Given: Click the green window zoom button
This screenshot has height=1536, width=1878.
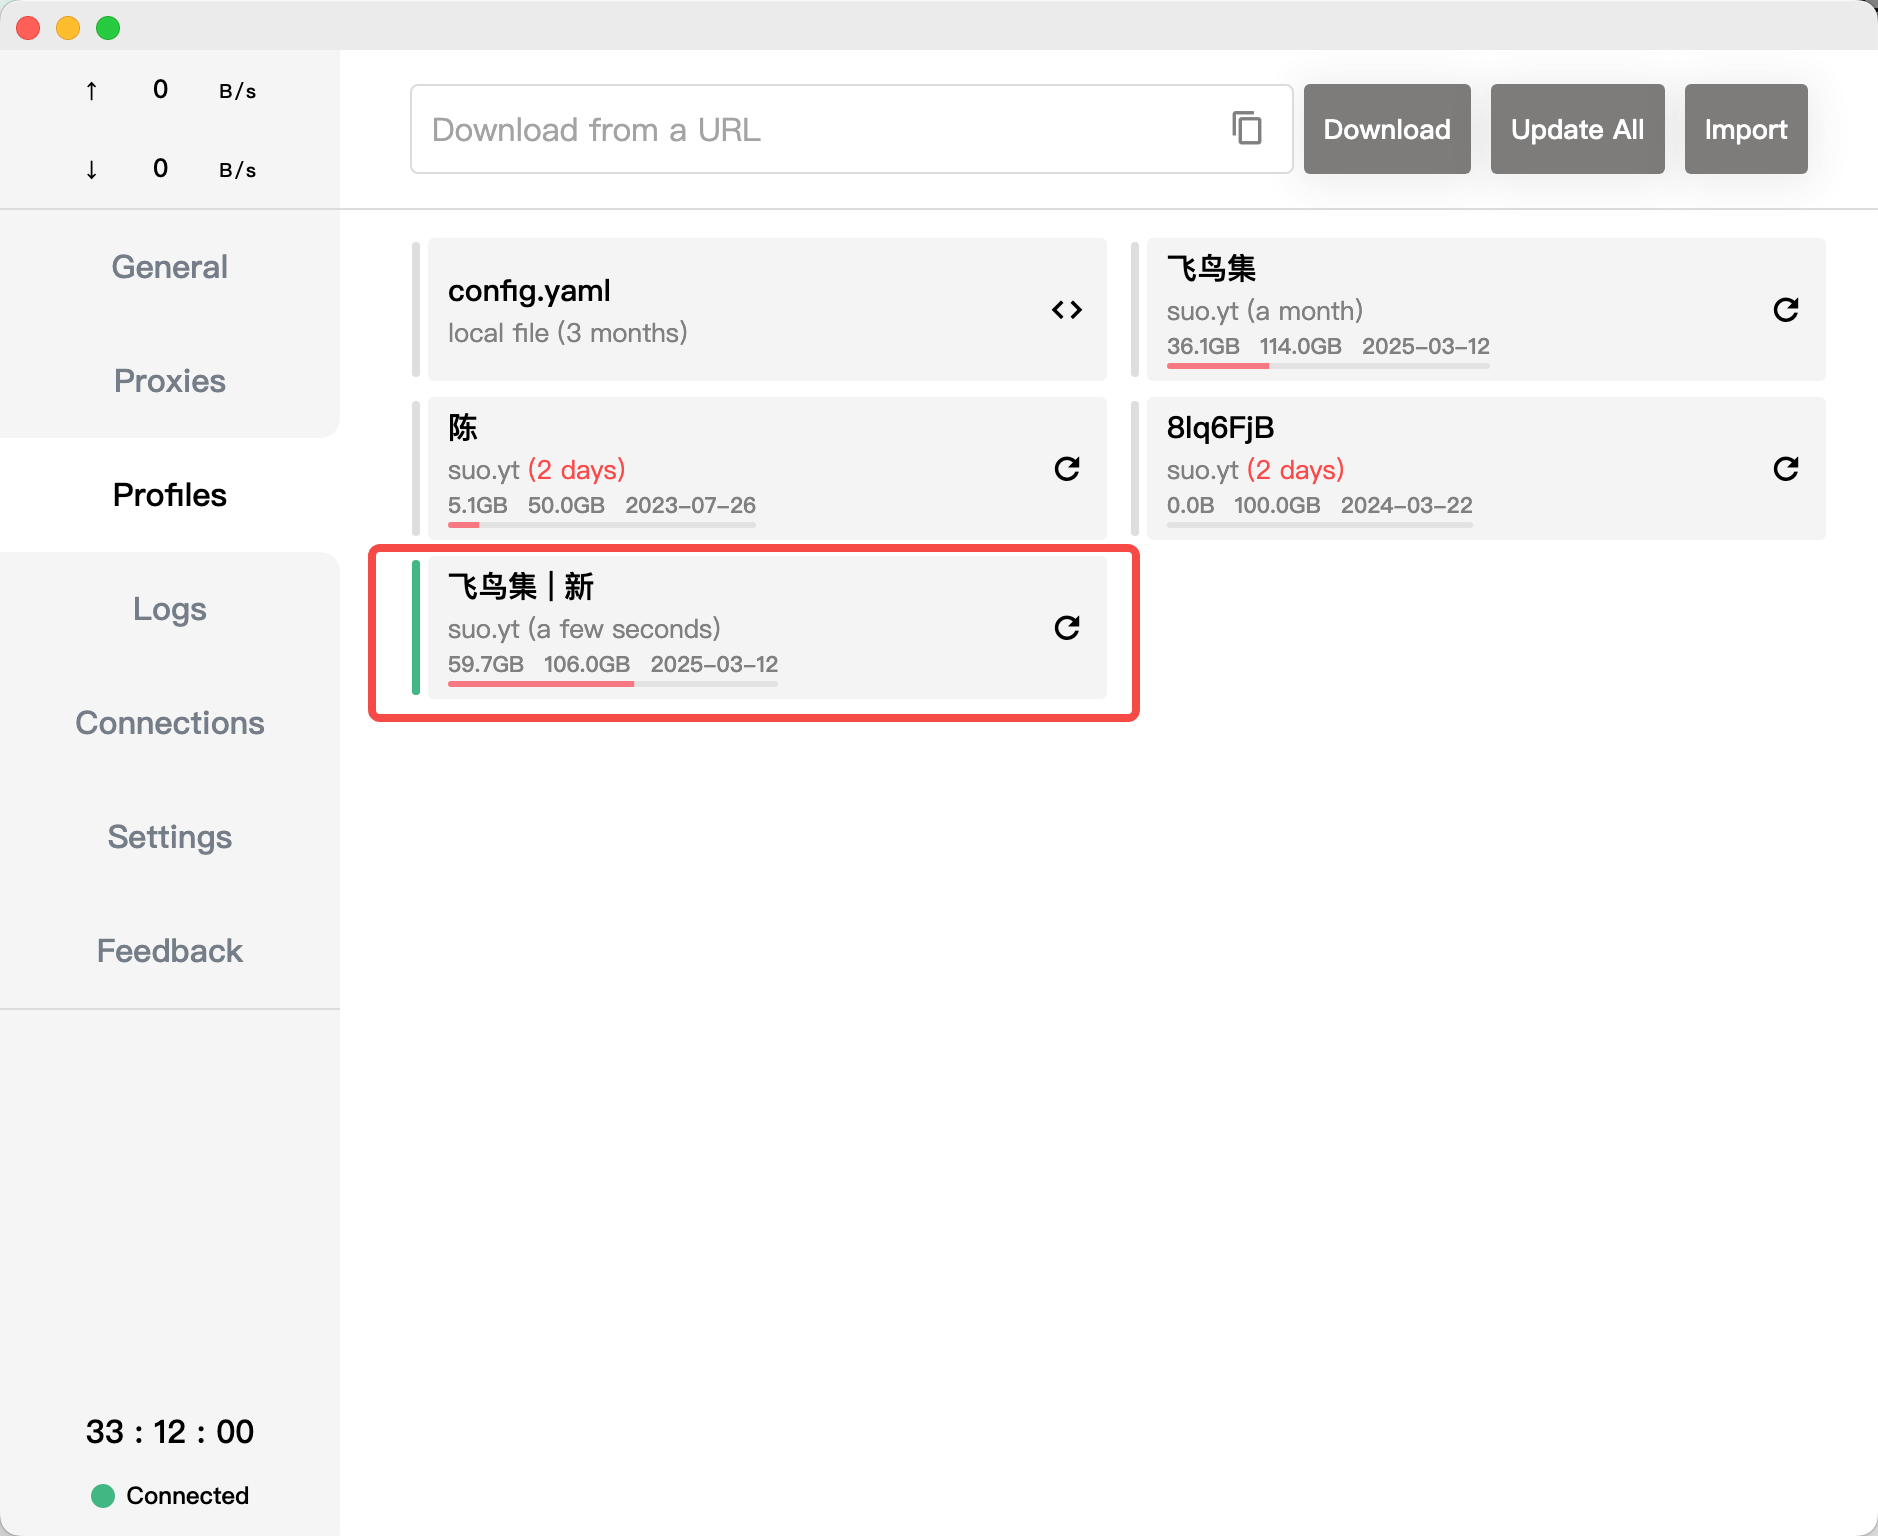Looking at the screenshot, I should (108, 28).
